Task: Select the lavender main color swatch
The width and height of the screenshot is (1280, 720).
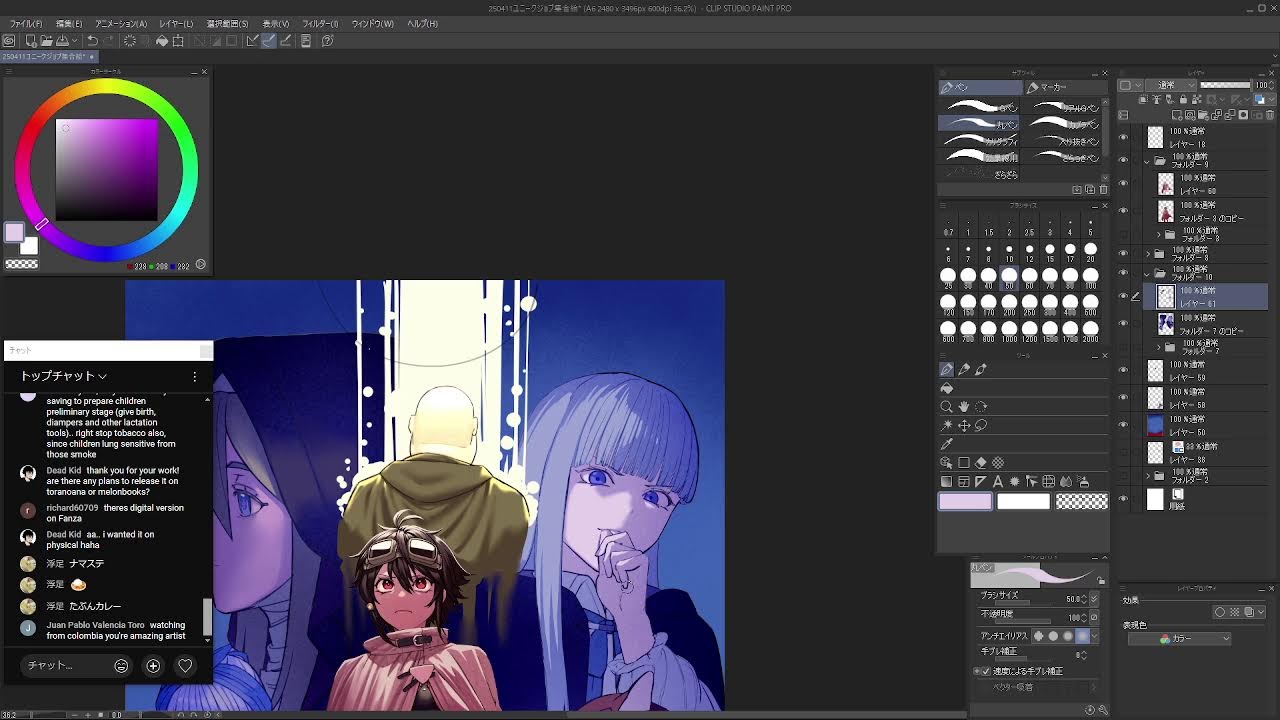Action: (x=965, y=502)
